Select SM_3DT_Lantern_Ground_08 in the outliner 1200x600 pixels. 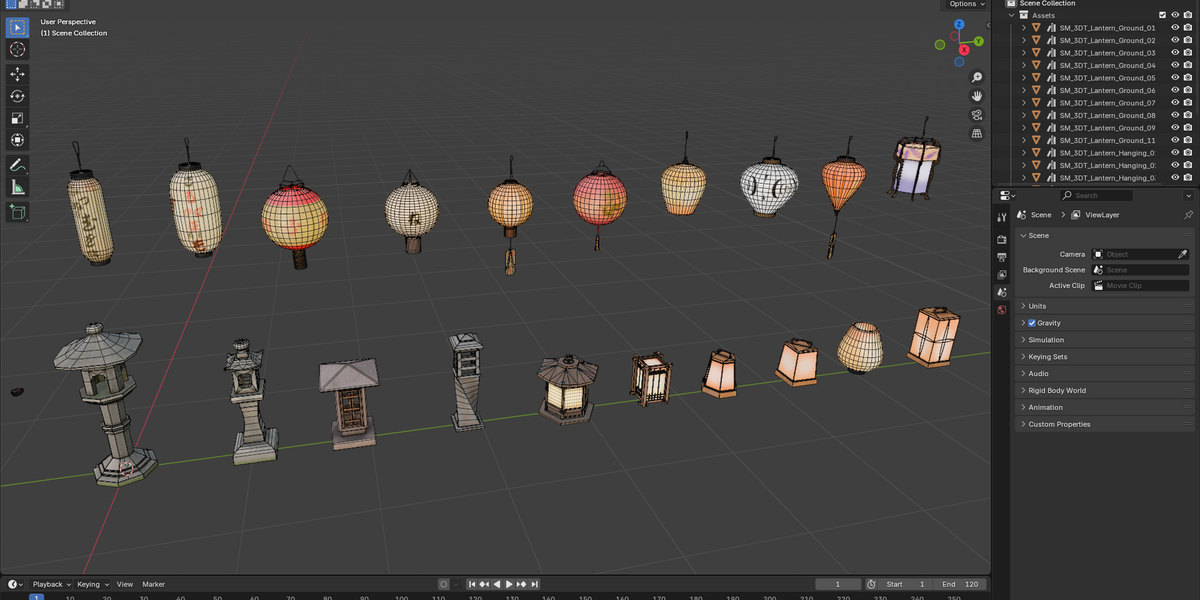point(1107,115)
